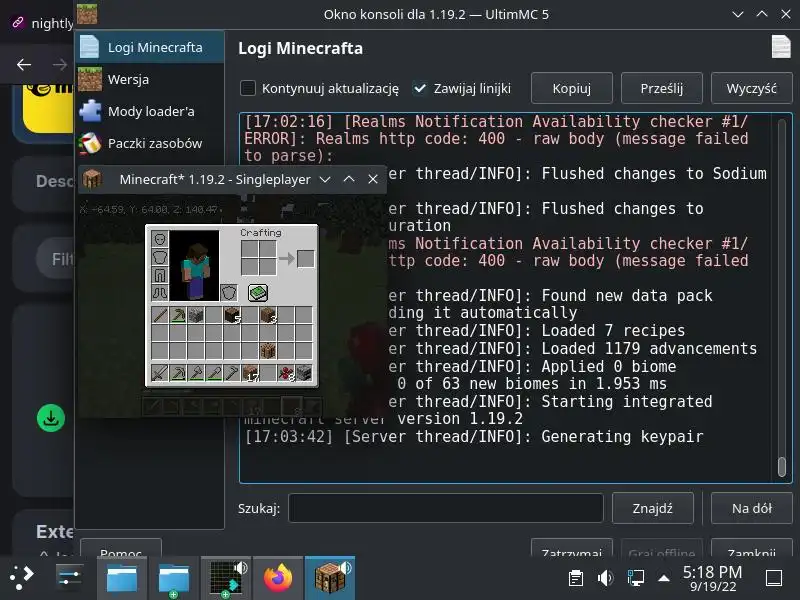800x600 pixels.
Task: Open the volume tray icon
Action: 605,578
